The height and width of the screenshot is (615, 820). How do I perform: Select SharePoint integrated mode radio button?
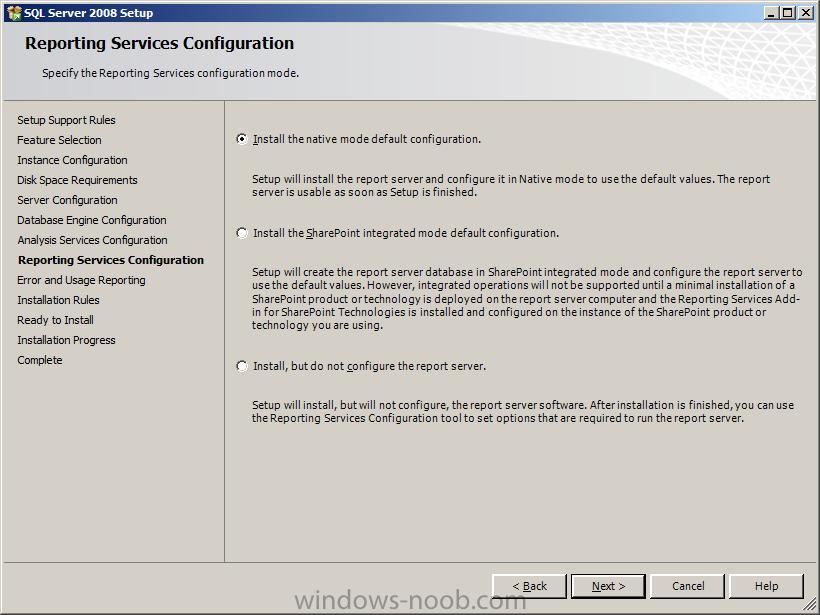242,233
